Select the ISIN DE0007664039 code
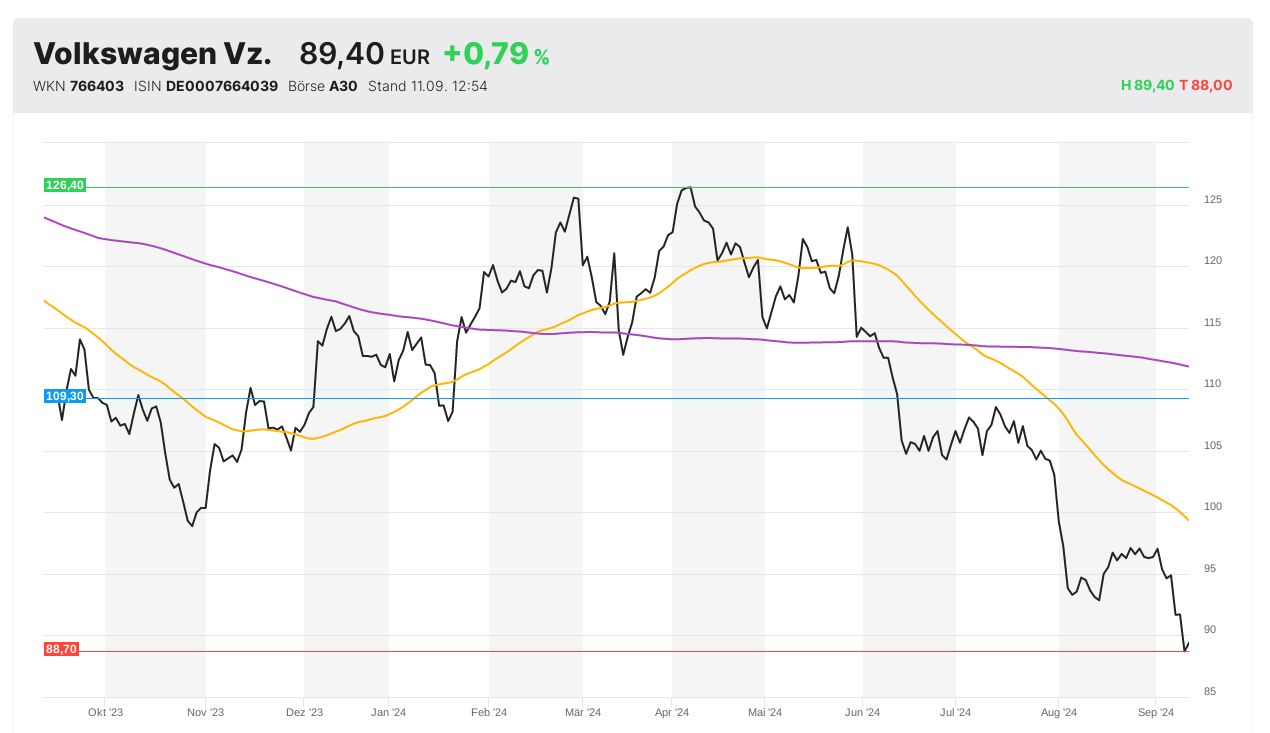Viewport: 1270px width, 733px height. (x=222, y=86)
